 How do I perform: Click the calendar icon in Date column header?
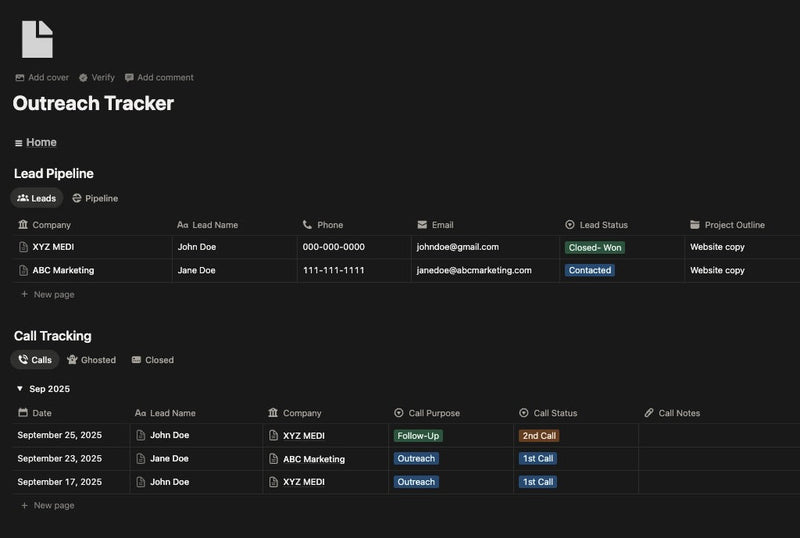point(23,413)
